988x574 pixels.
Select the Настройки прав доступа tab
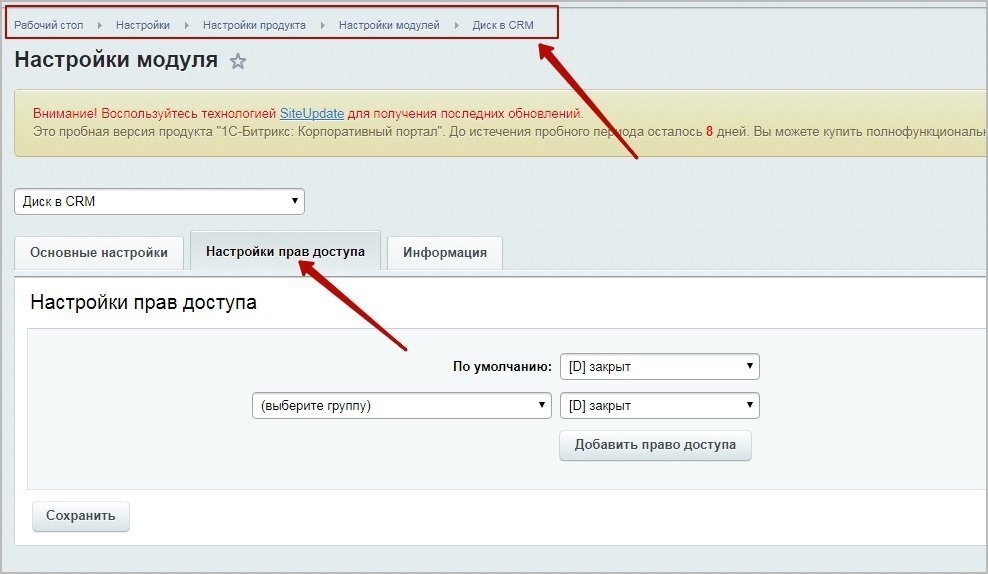point(285,252)
